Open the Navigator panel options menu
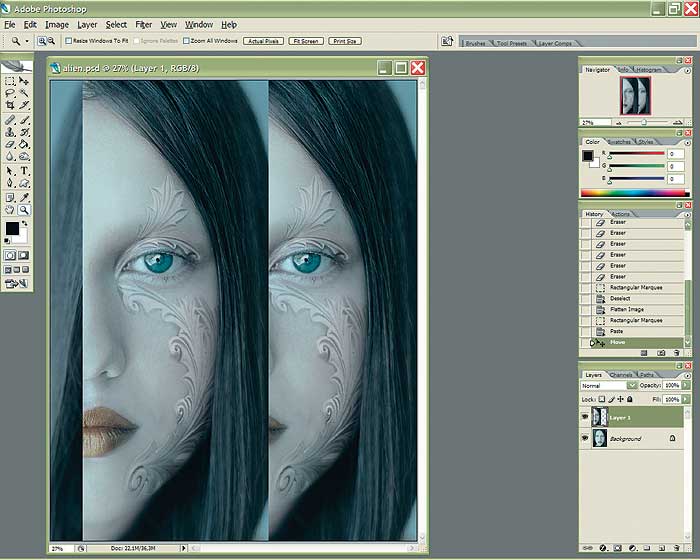The image size is (700, 560). (x=687, y=71)
